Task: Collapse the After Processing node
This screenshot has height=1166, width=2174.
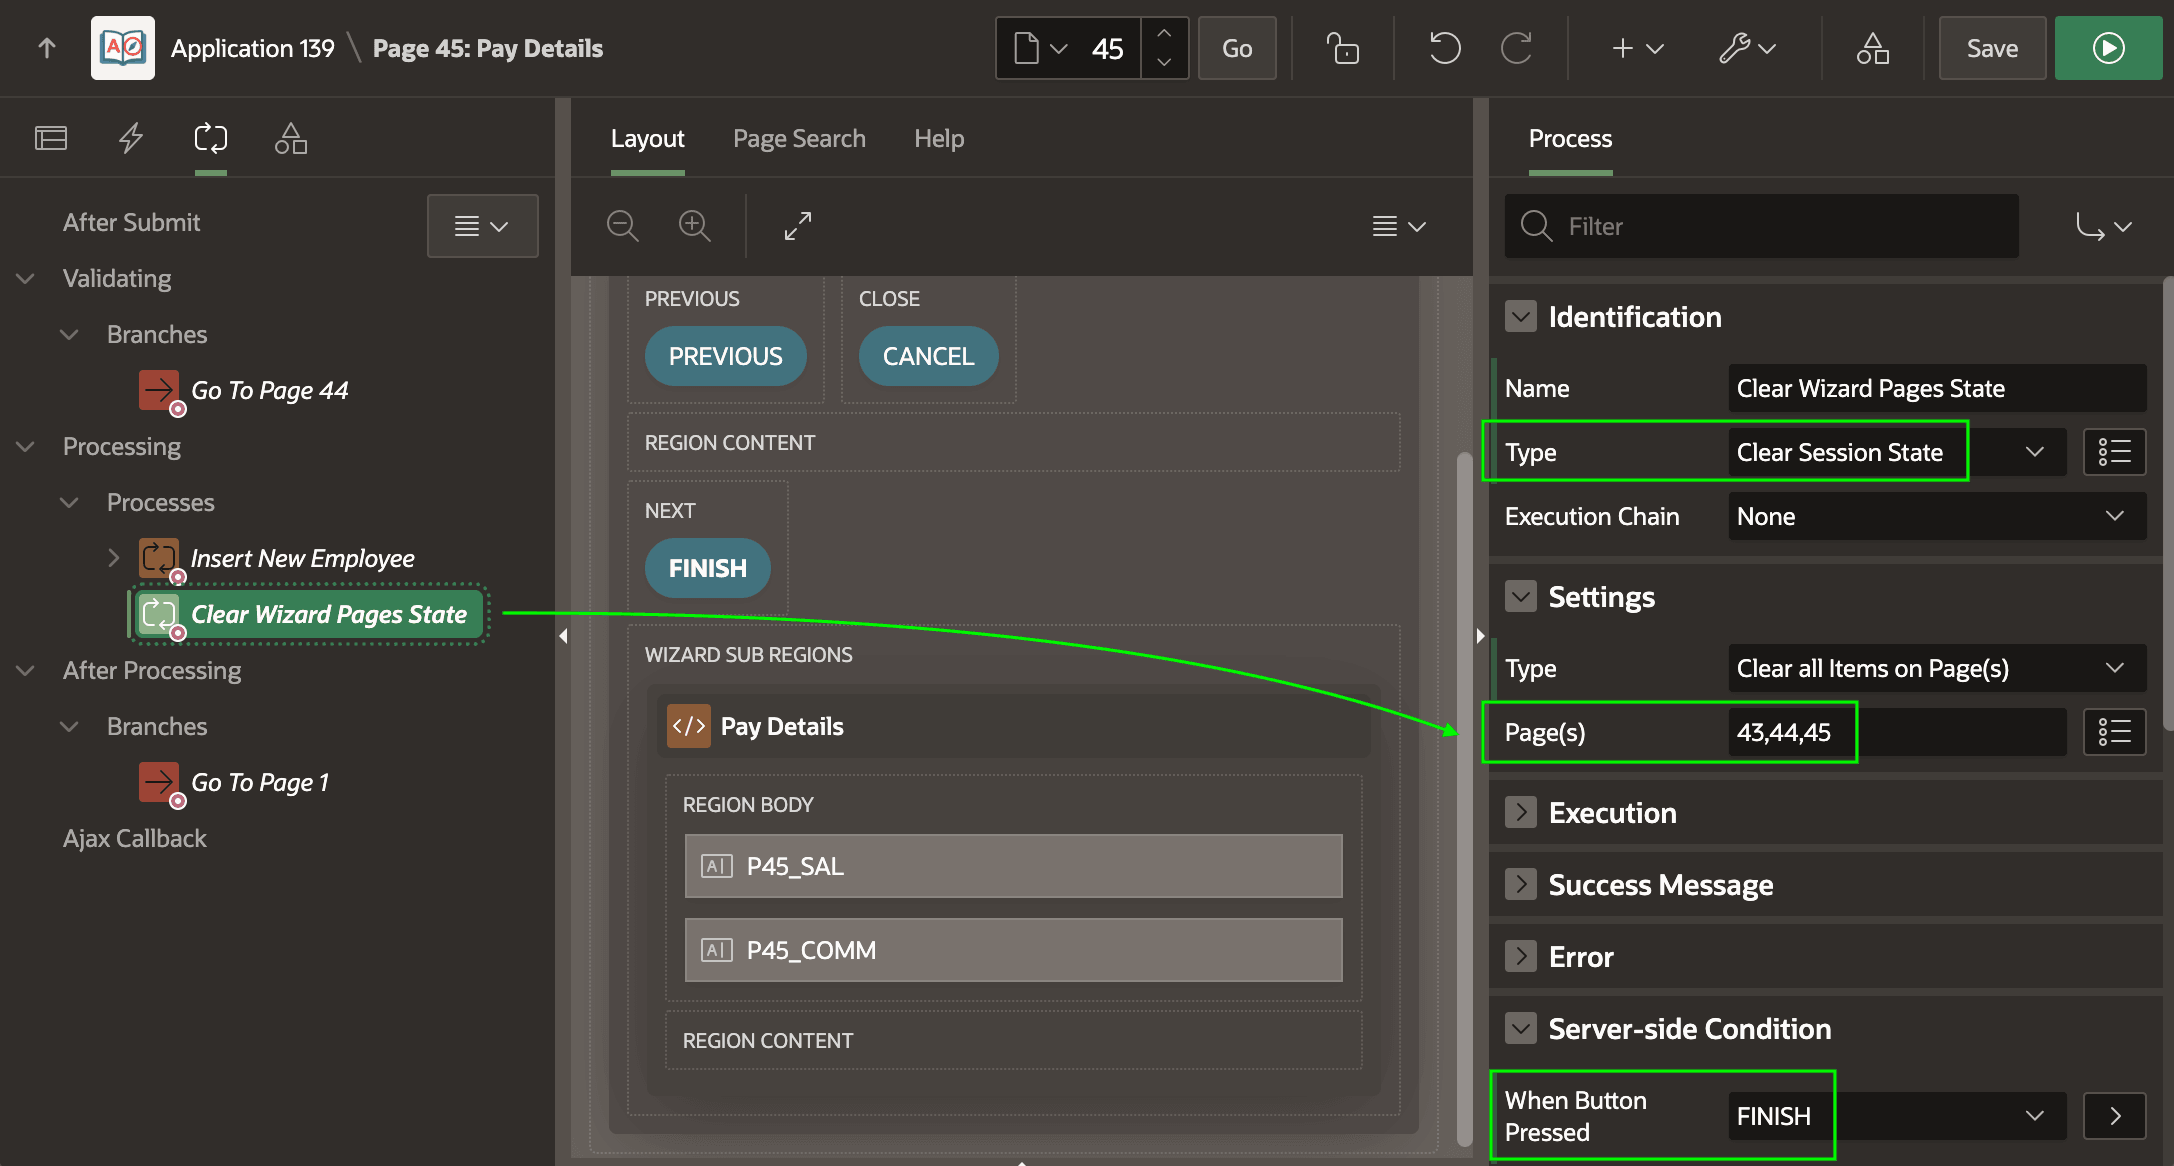Action: [x=26, y=670]
